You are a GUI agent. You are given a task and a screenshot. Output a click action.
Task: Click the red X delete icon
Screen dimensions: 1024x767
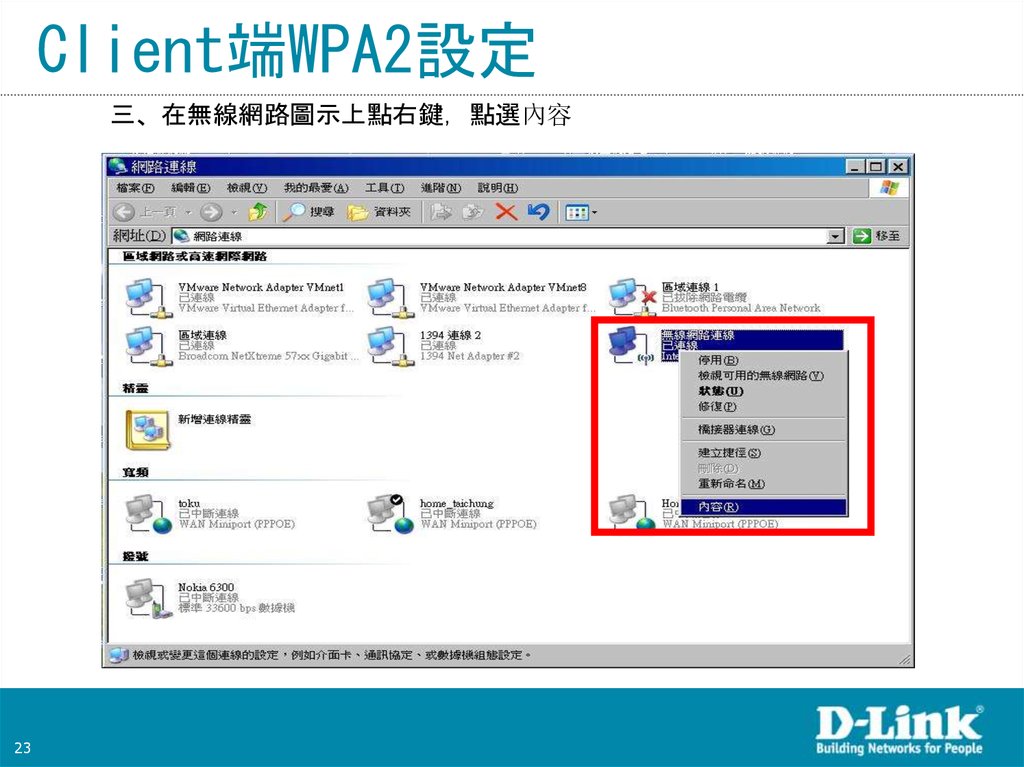(x=505, y=212)
